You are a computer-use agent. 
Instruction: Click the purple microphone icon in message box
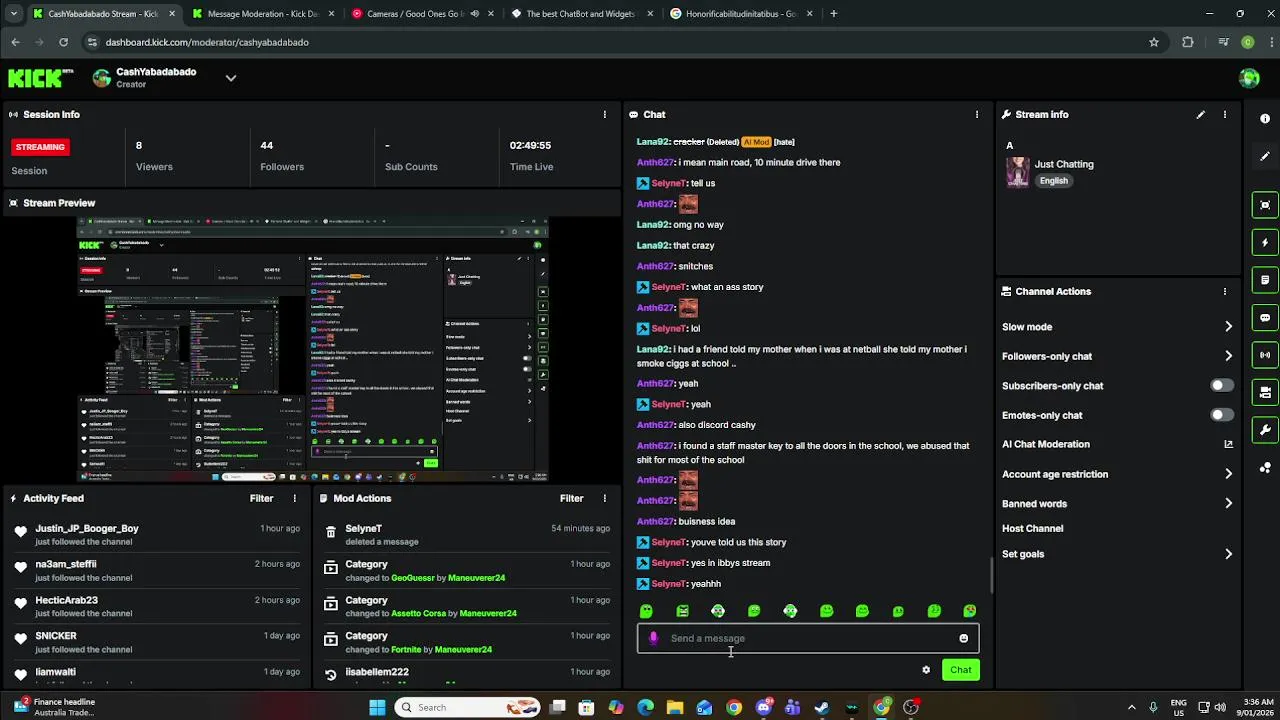(x=653, y=638)
